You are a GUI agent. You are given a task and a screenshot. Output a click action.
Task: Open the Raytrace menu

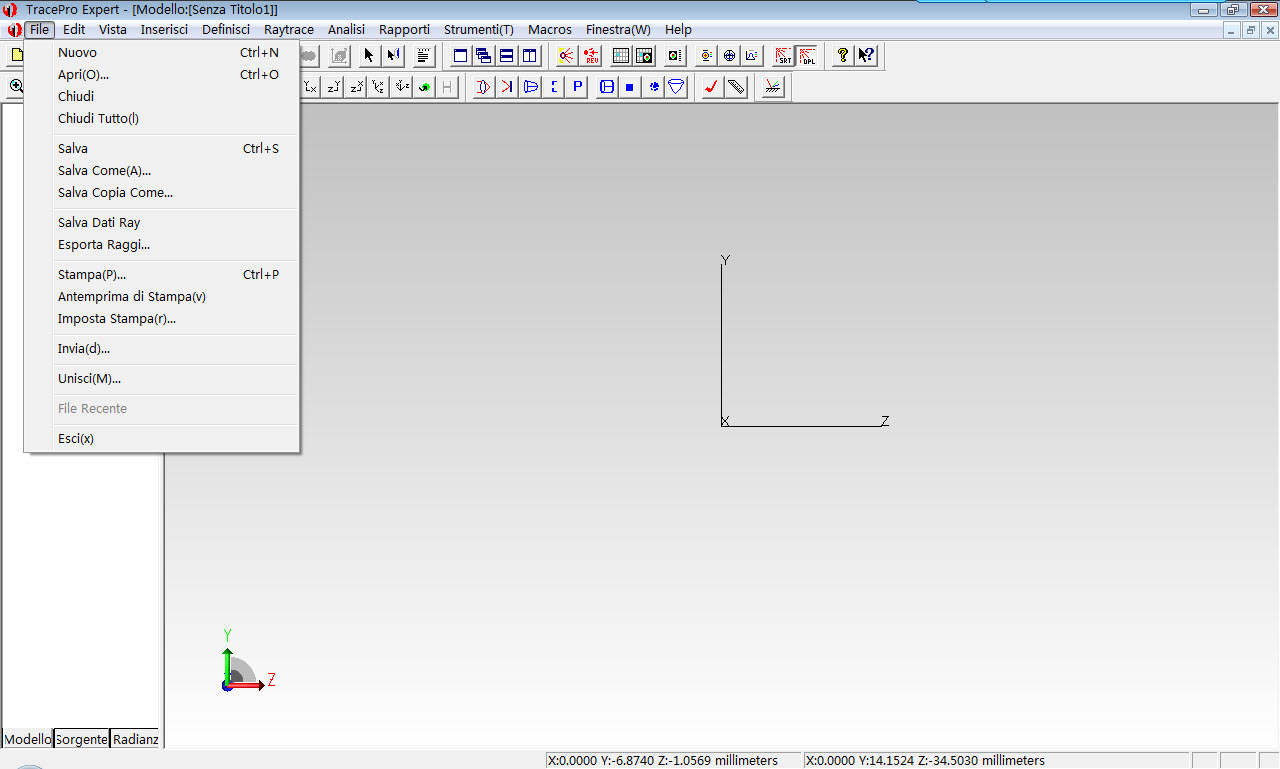coord(289,30)
